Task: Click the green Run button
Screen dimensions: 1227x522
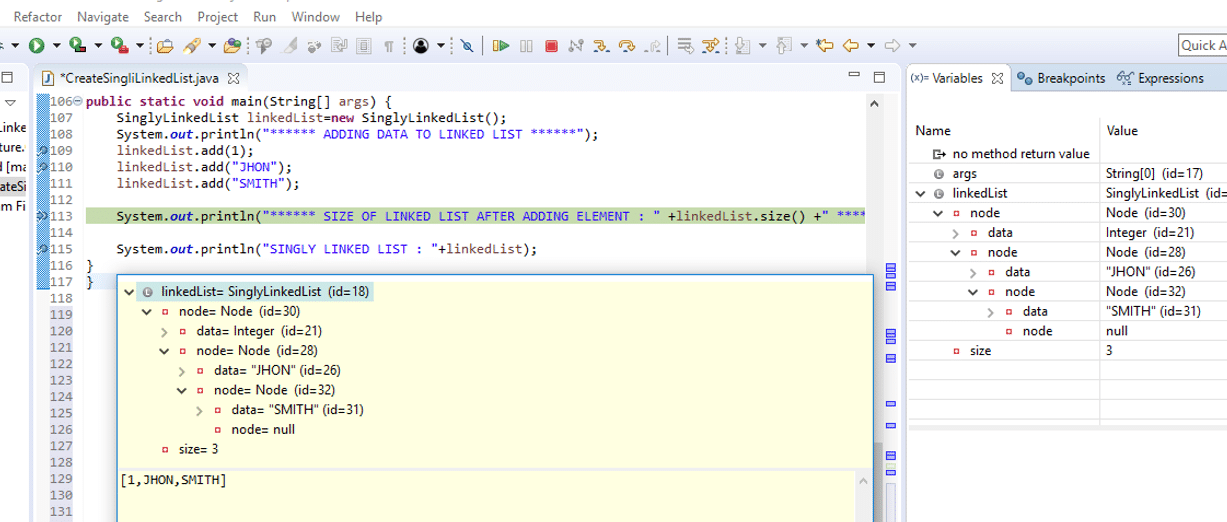Action: click(x=37, y=45)
